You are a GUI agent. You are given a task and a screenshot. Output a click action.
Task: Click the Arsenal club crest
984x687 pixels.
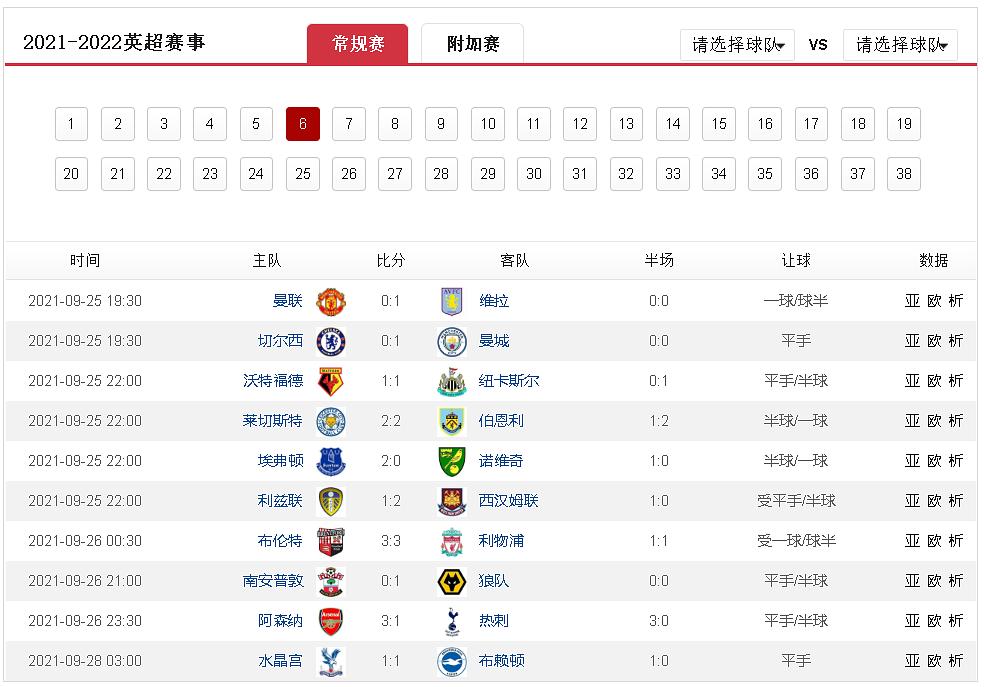[x=331, y=621]
